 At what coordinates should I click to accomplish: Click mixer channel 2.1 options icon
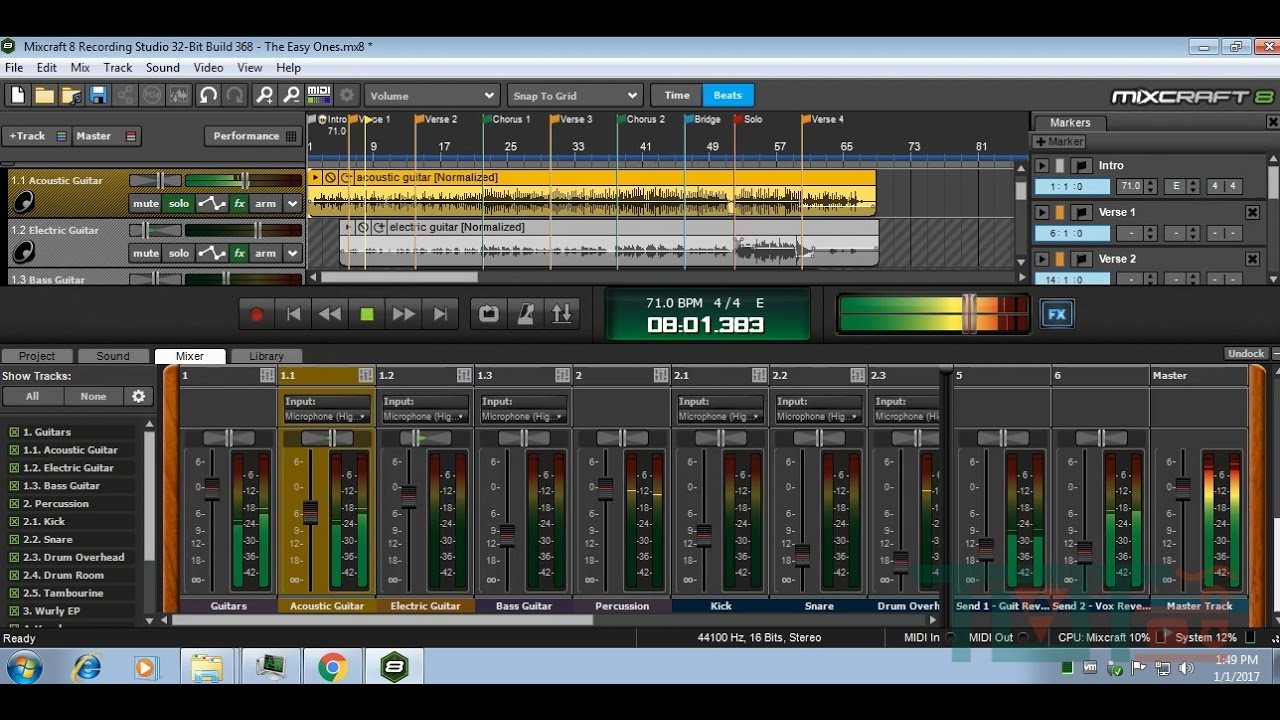coord(758,376)
